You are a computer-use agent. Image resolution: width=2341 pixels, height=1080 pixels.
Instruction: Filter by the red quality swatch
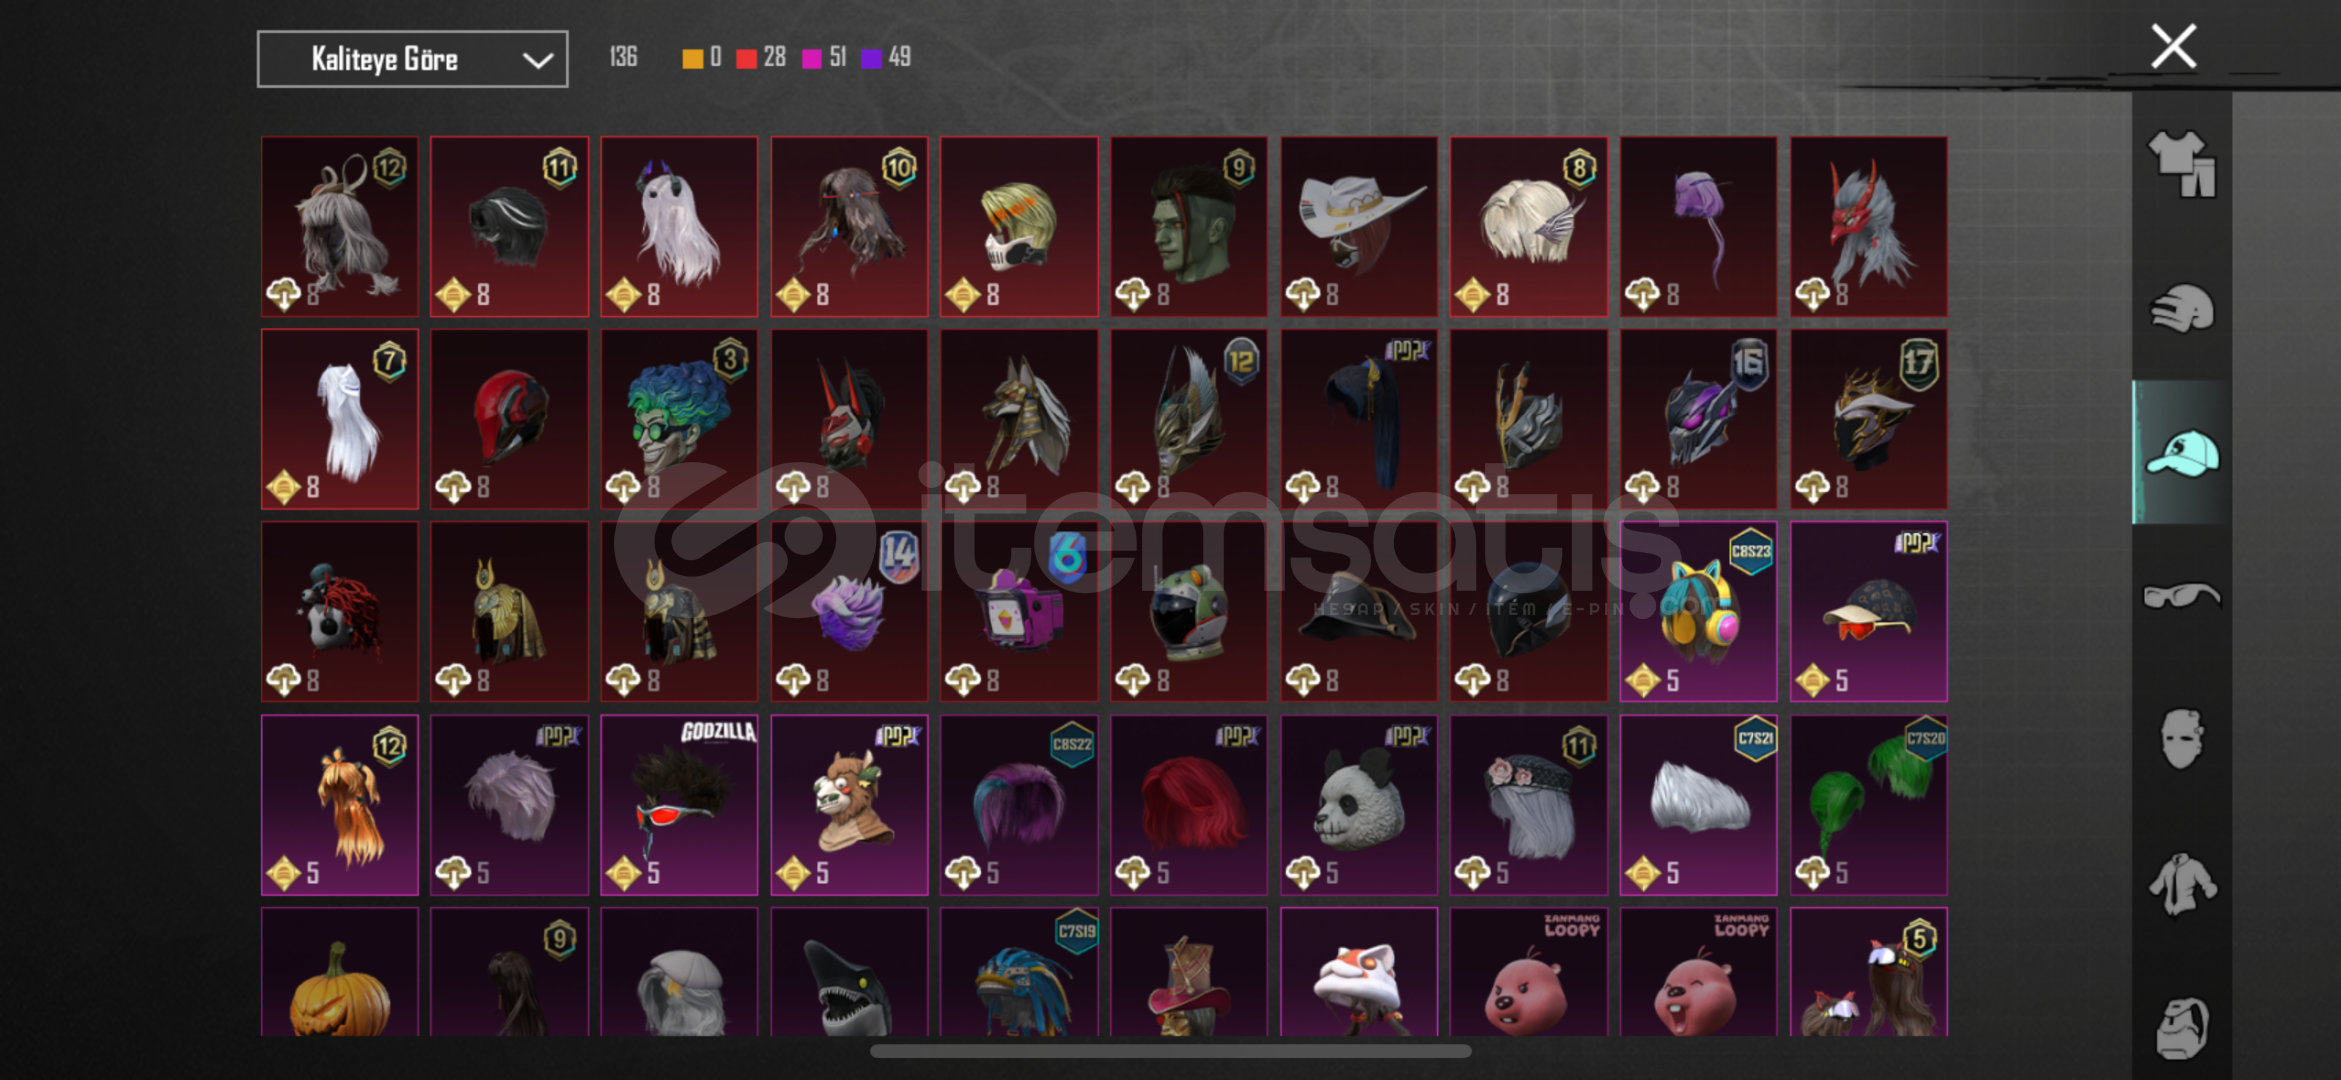tap(746, 59)
